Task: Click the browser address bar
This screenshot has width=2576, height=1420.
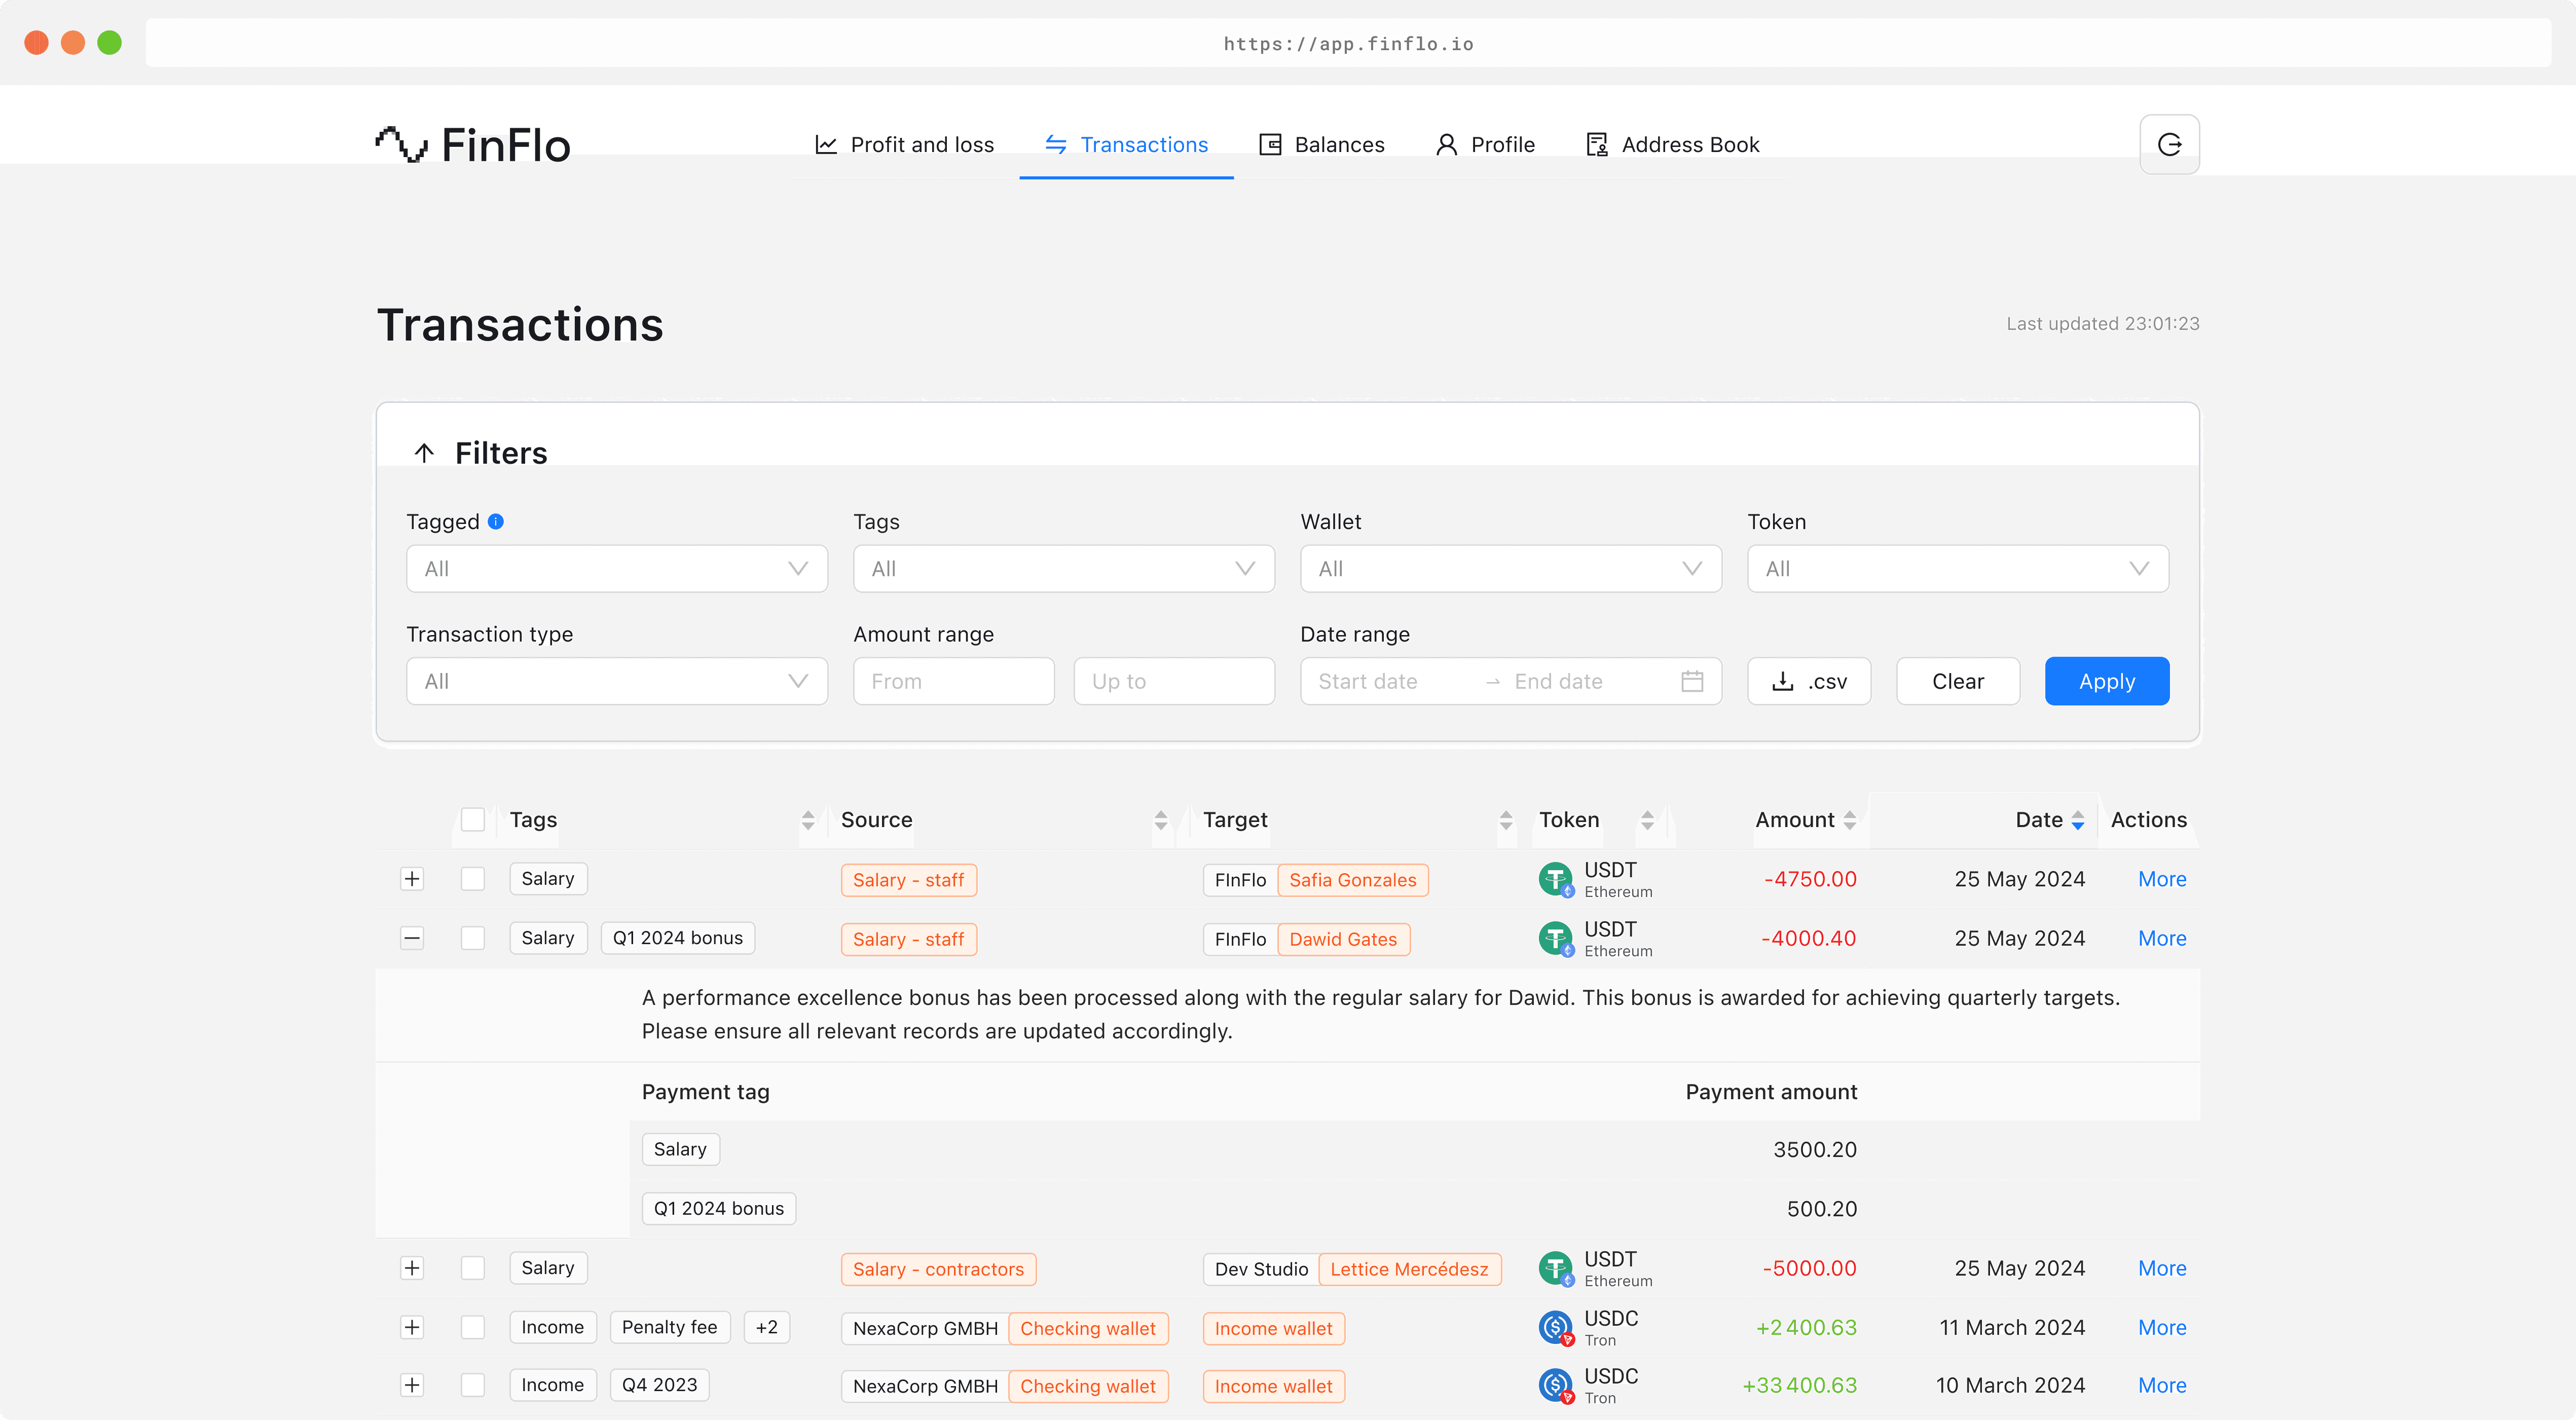Action: (1348, 43)
